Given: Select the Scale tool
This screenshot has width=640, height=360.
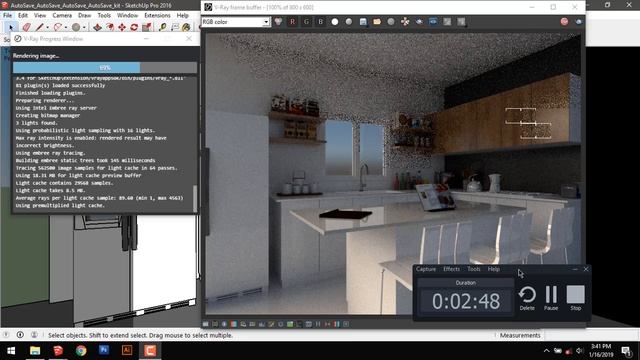Looking at the screenshot, I should coord(147,27).
